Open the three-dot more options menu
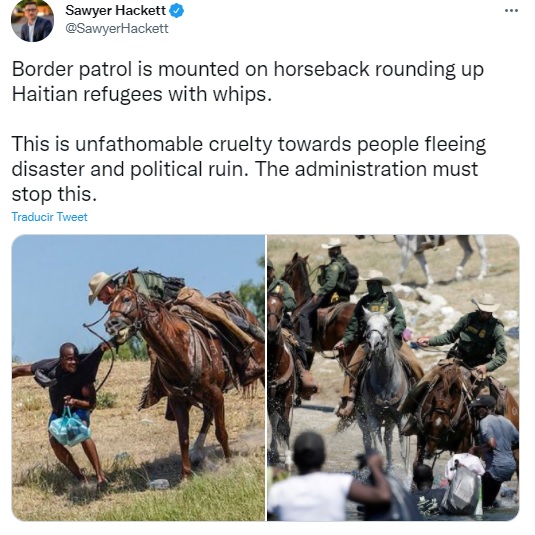535x535 pixels. pos(511,11)
